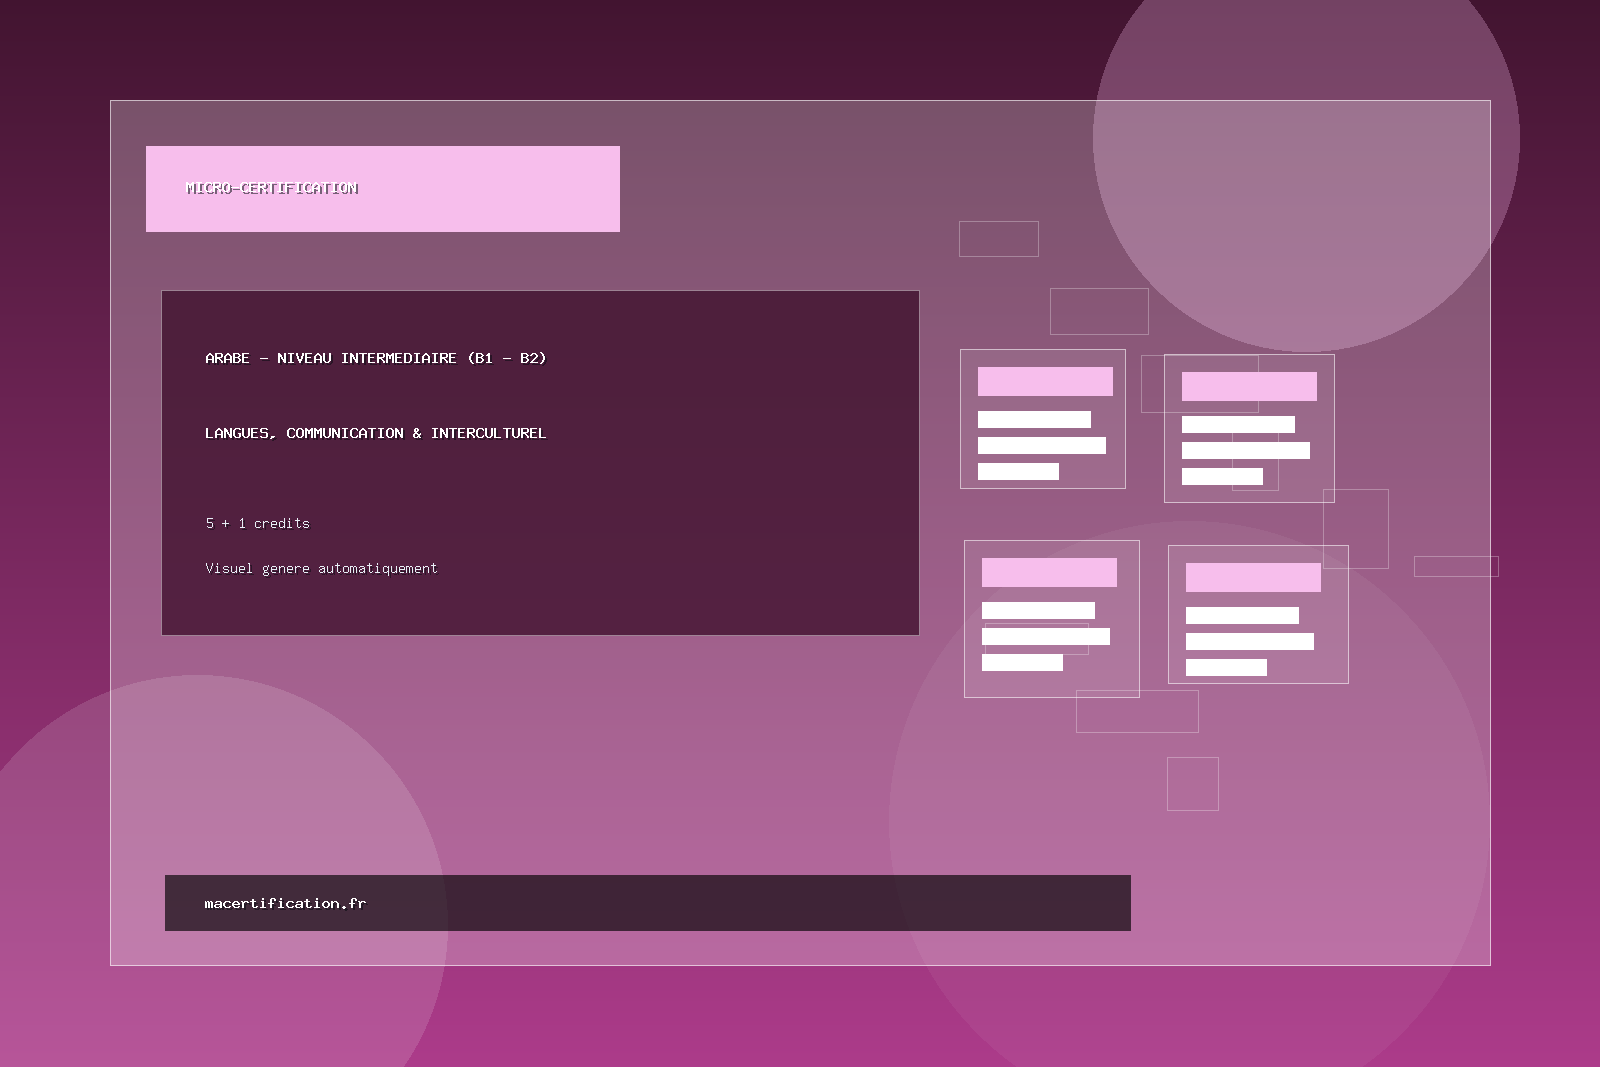1600x1067 pixels.
Task: Click the shortest white bar in bottom-right card
Action: point(1226,667)
